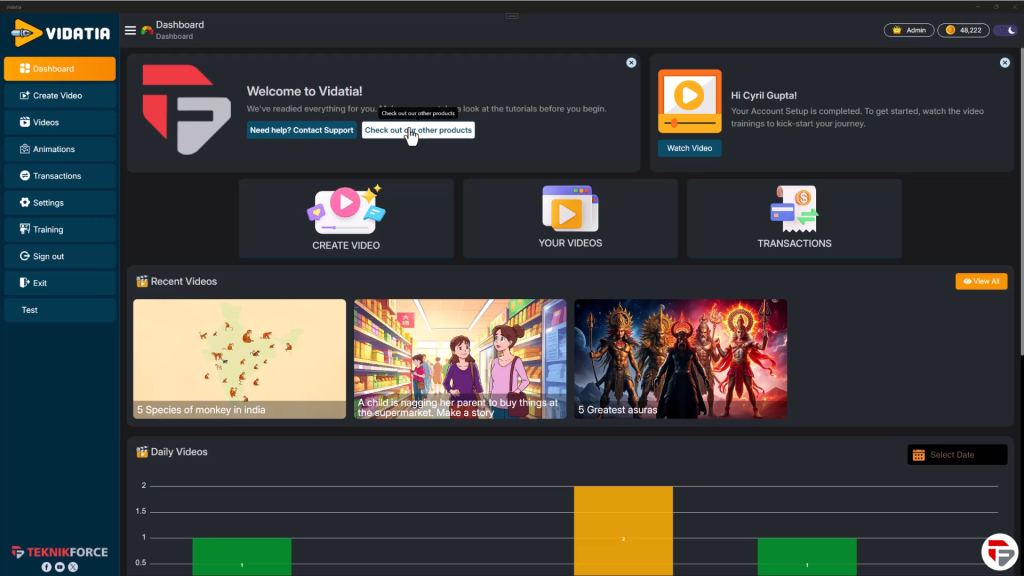The height and width of the screenshot is (576, 1024).
Task: Click Check out our other products
Action: pyautogui.click(x=418, y=130)
